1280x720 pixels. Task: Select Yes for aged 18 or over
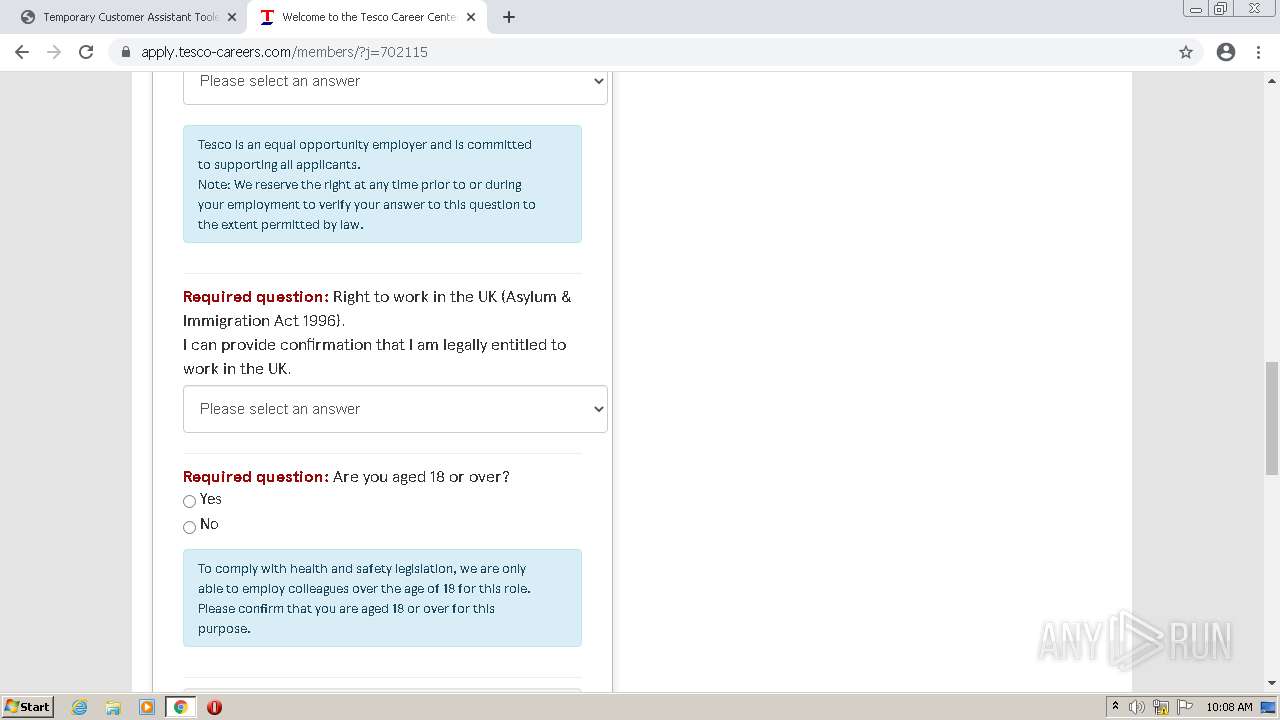pyautogui.click(x=189, y=501)
